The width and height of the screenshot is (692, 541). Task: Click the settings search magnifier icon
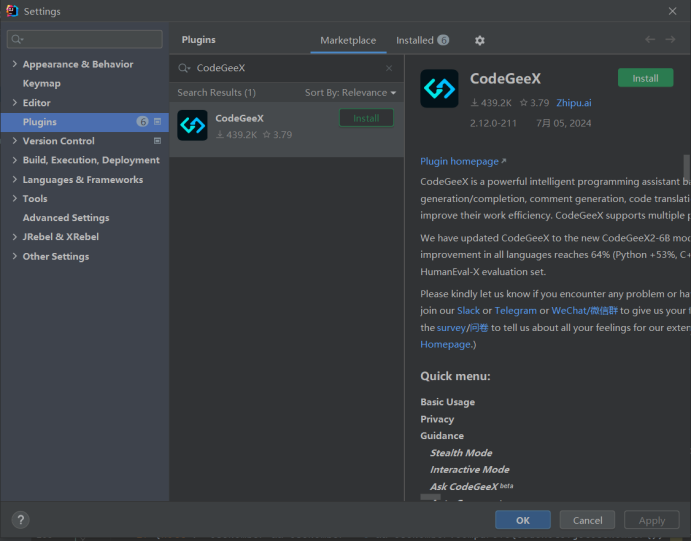tap(17, 39)
